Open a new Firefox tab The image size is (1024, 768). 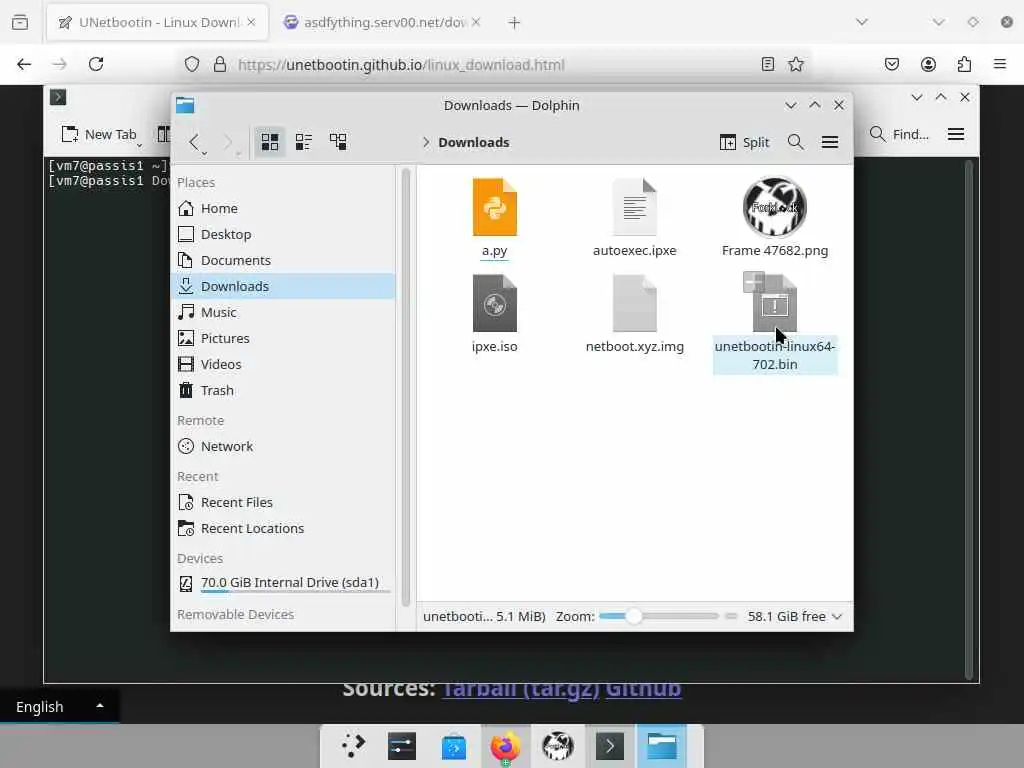pyautogui.click(x=514, y=23)
